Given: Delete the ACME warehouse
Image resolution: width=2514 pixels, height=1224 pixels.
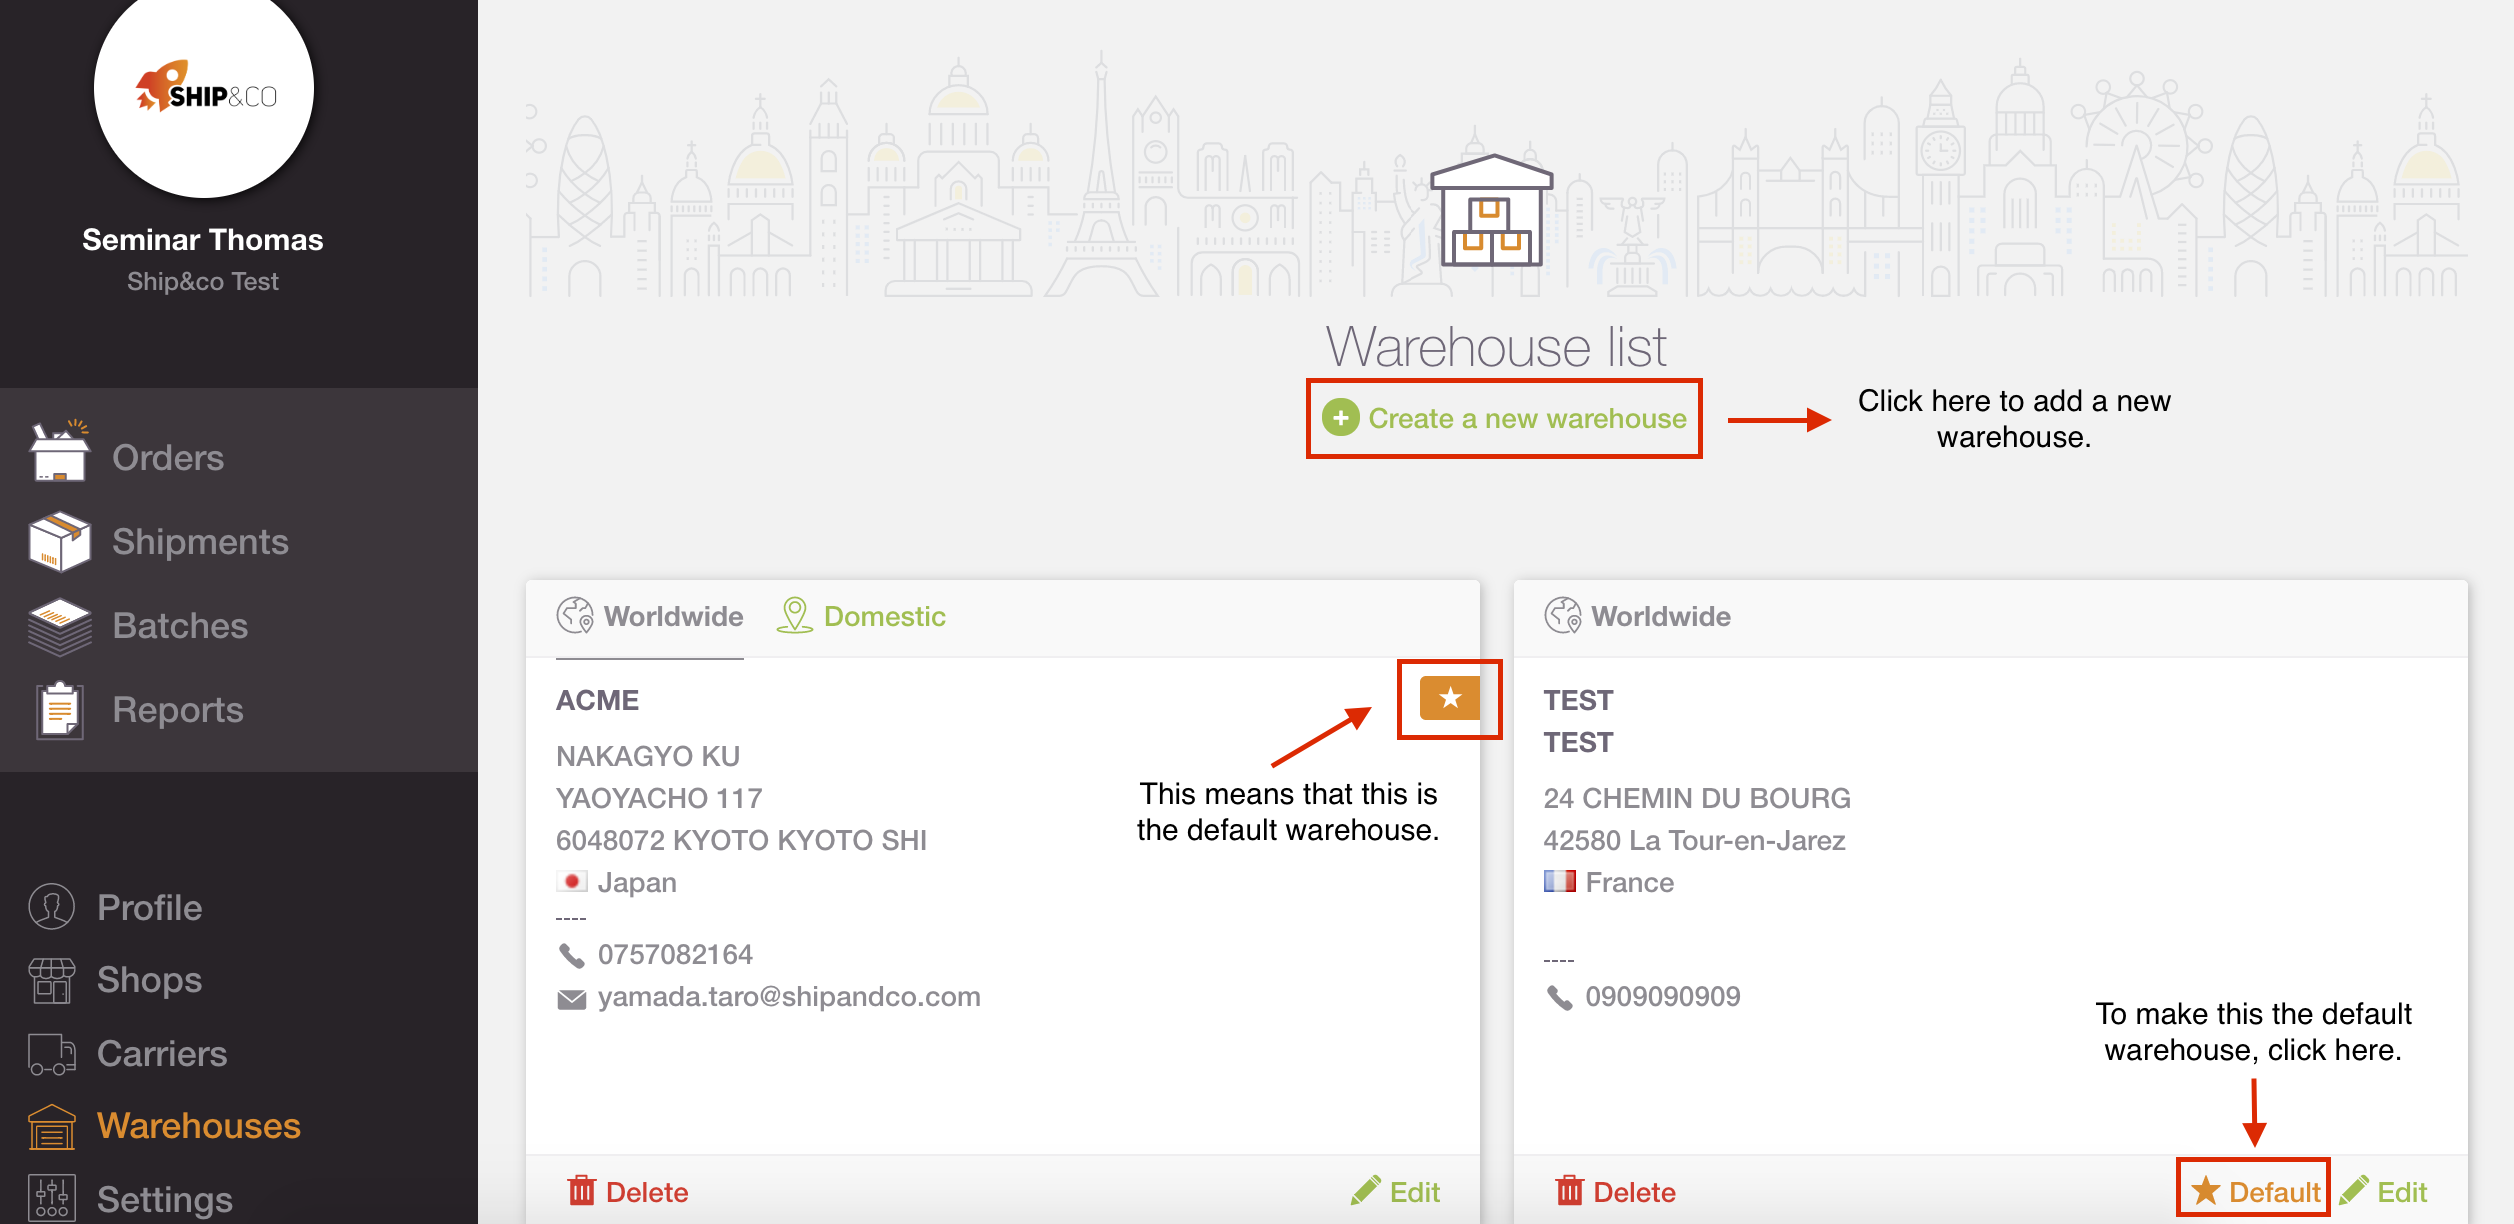Looking at the screenshot, I should pos(628,1191).
